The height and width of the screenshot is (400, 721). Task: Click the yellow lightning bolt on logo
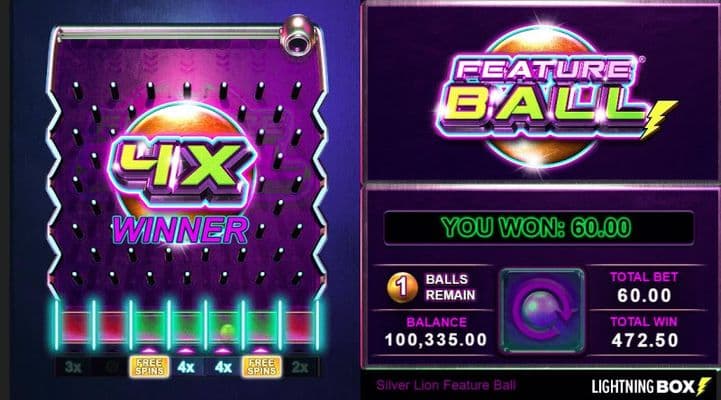click(x=659, y=120)
